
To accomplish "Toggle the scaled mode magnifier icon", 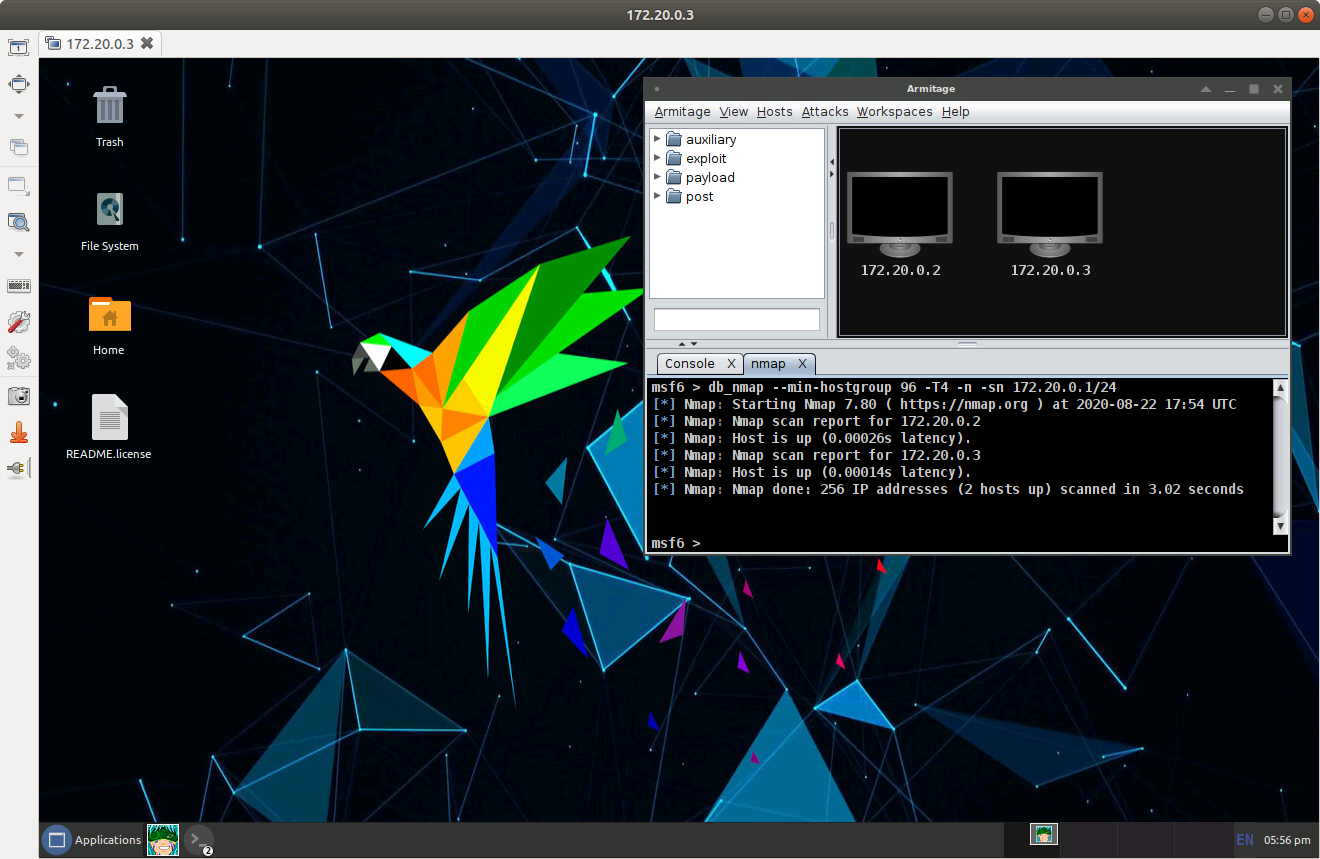I will [18, 222].
